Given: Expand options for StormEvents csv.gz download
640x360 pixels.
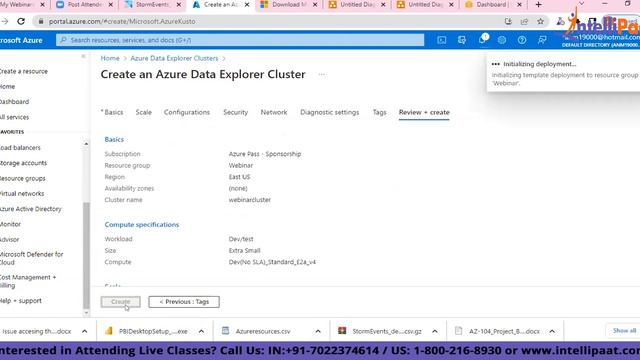Looking at the screenshot, I should (x=435, y=331).
